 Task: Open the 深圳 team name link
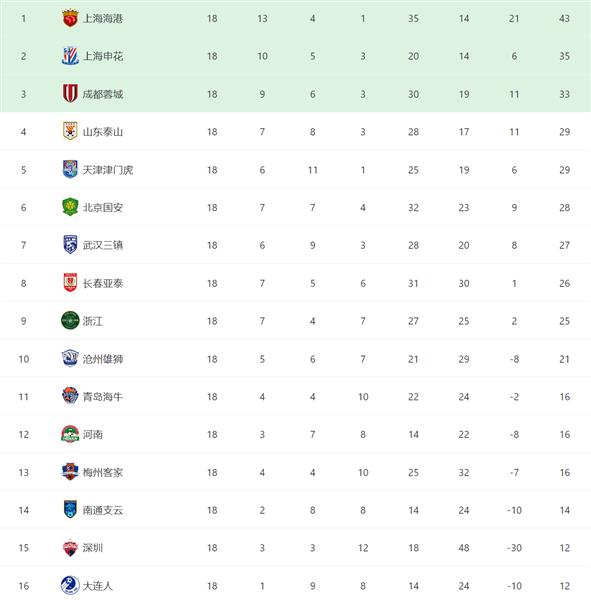(x=93, y=548)
